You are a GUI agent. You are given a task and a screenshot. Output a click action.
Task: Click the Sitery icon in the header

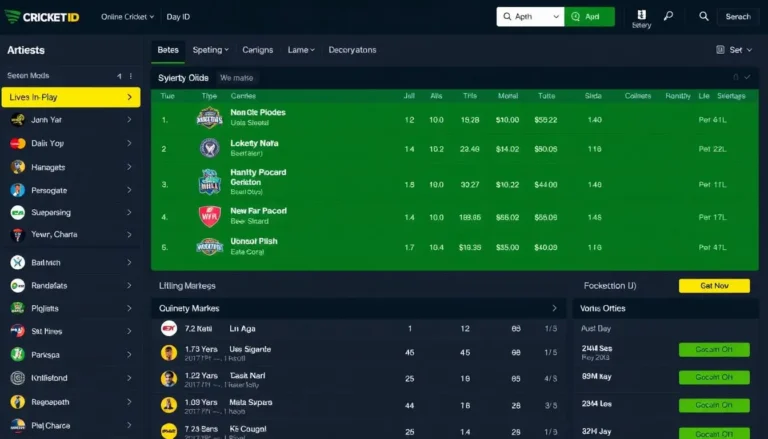click(x=641, y=17)
